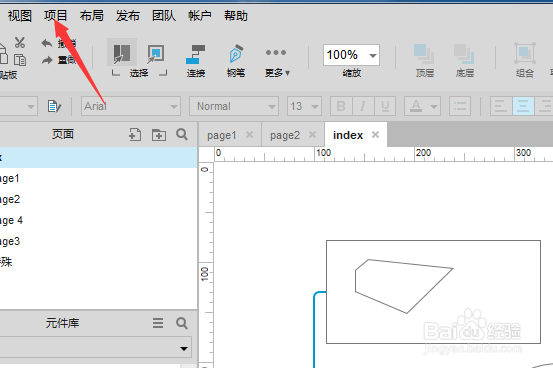Open the 视图 menu

point(20,16)
